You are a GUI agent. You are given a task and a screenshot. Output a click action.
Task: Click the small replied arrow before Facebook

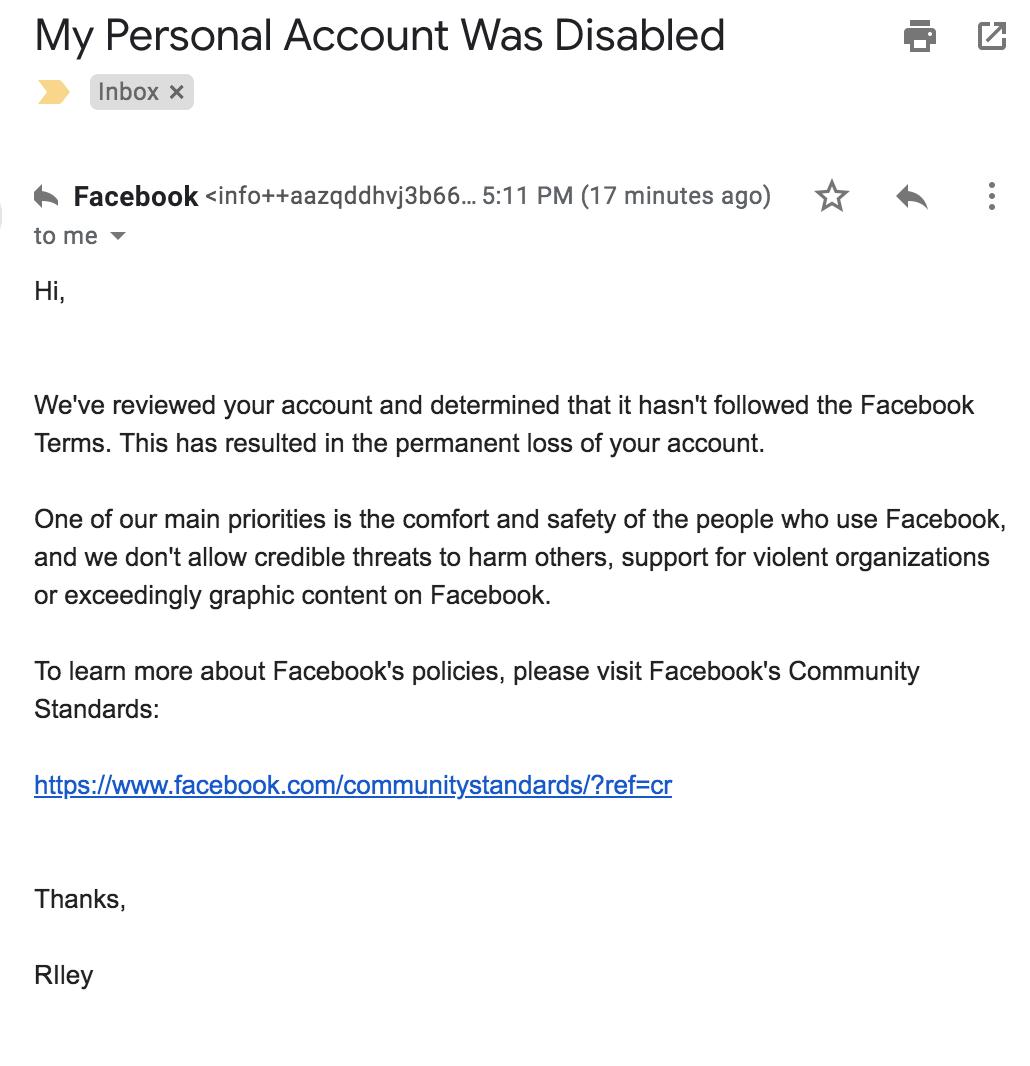[x=46, y=196]
